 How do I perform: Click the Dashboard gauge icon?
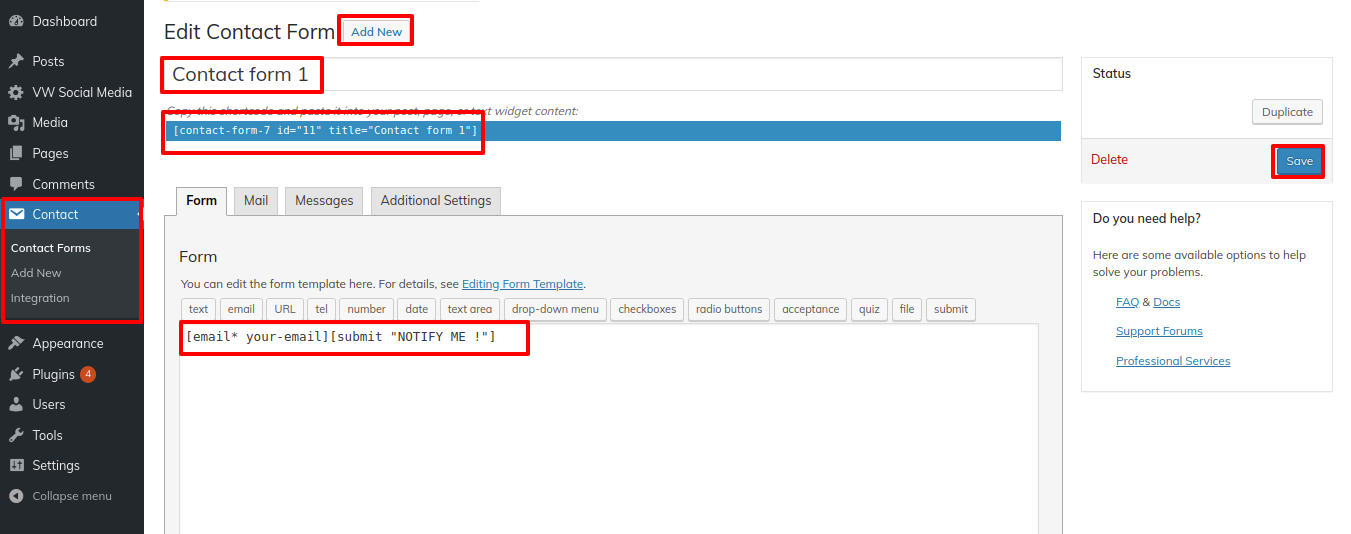(x=16, y=21)
